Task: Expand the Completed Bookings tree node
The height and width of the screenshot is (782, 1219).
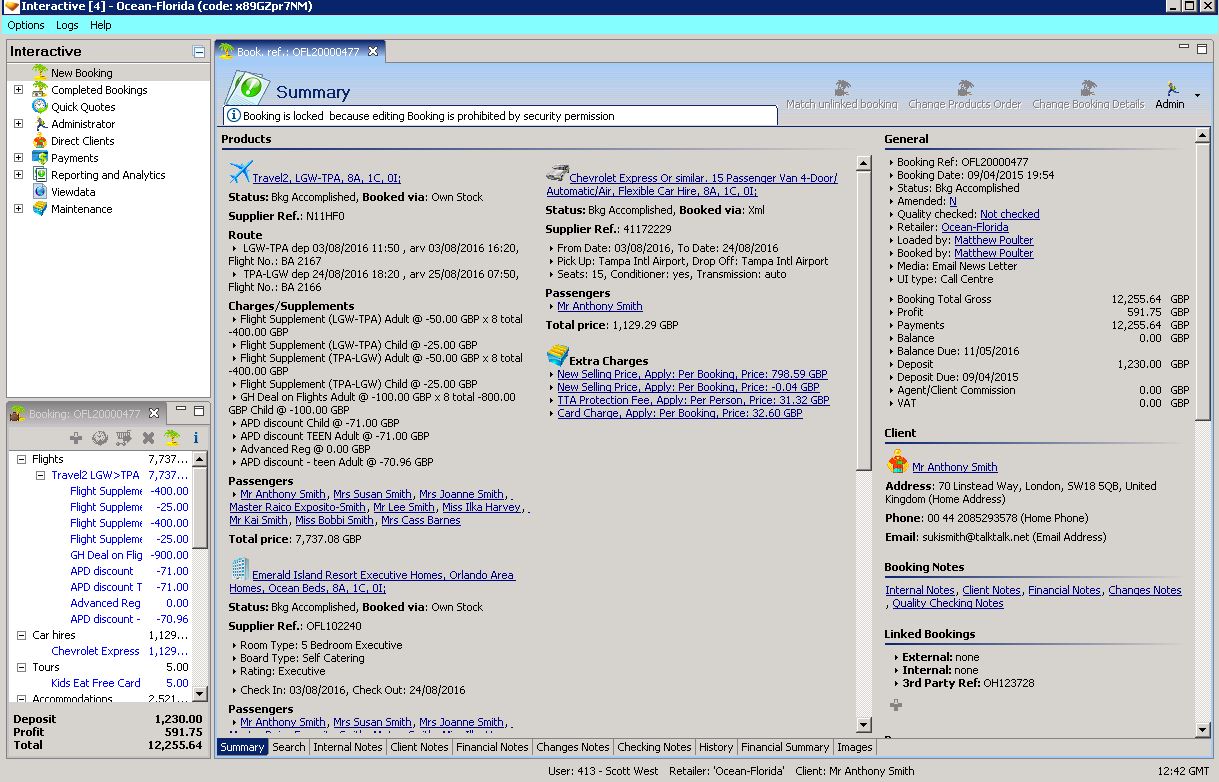Action: [x=18, y=90]
